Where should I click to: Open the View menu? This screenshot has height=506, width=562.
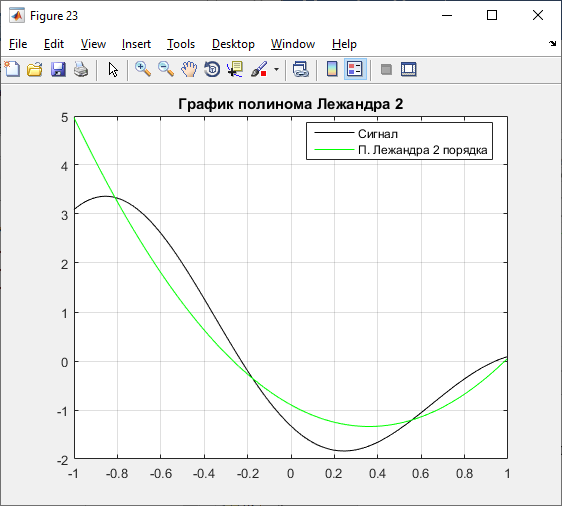click(x=93, y=44)
